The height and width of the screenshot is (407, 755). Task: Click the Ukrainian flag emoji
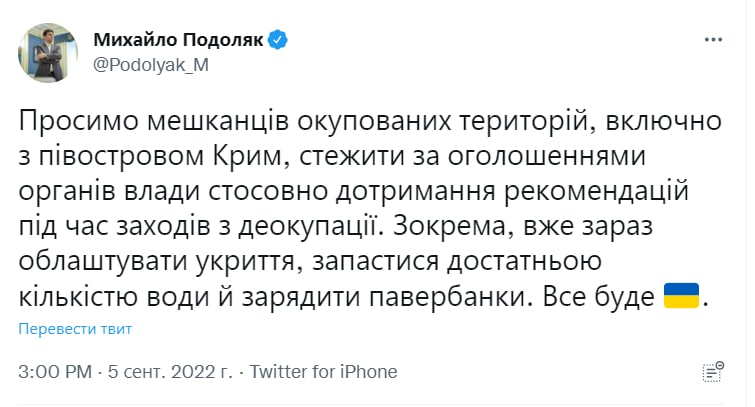[x=681, y=297]
